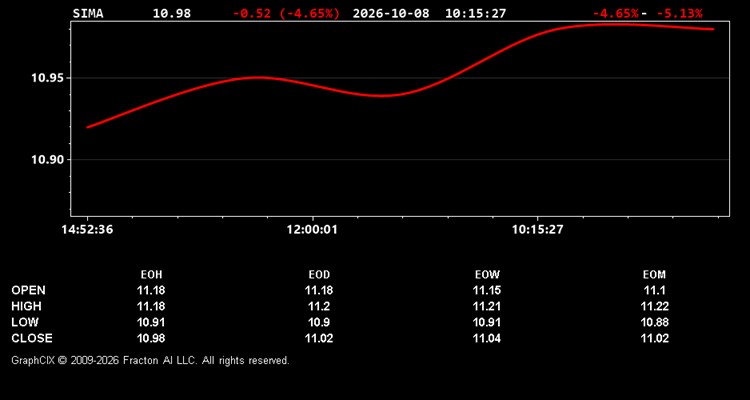
Task: Click the EOH open value 11.18
Action: point(151,290)
